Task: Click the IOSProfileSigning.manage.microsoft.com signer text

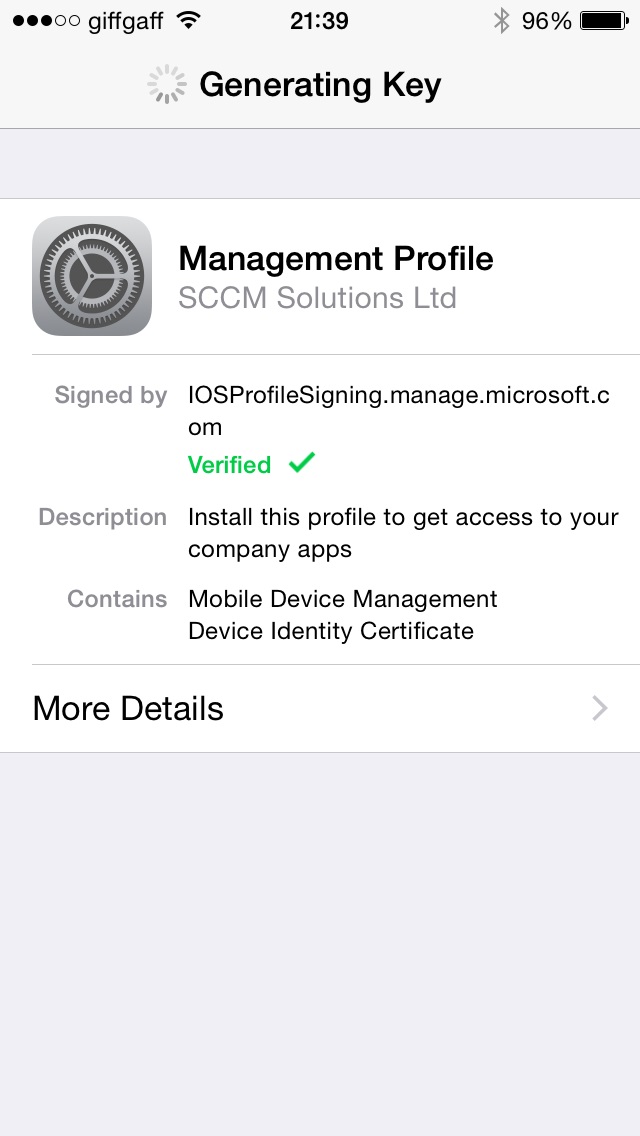Action: click(x=398, y=410)
